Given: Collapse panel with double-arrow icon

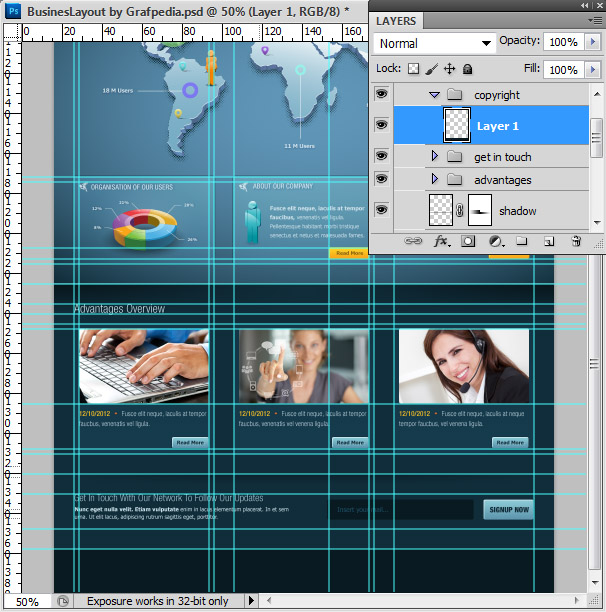Looking at the screenshot, I should click(585, 5).
